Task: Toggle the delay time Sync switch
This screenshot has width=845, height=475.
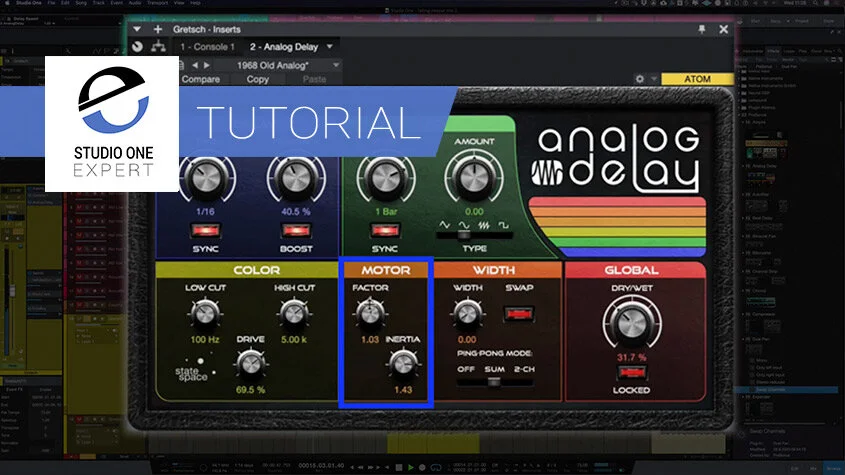Action: 205,231
